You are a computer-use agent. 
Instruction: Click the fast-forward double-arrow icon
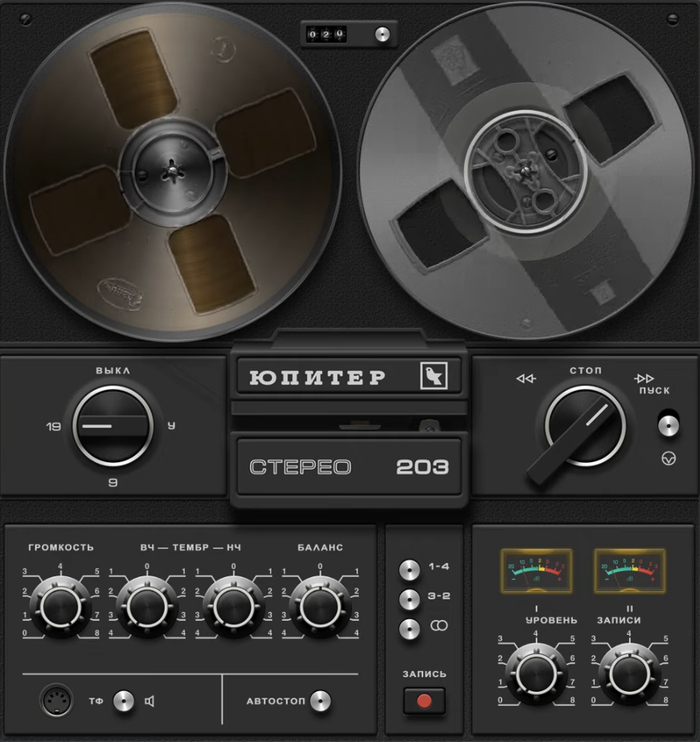coord(644,378)
